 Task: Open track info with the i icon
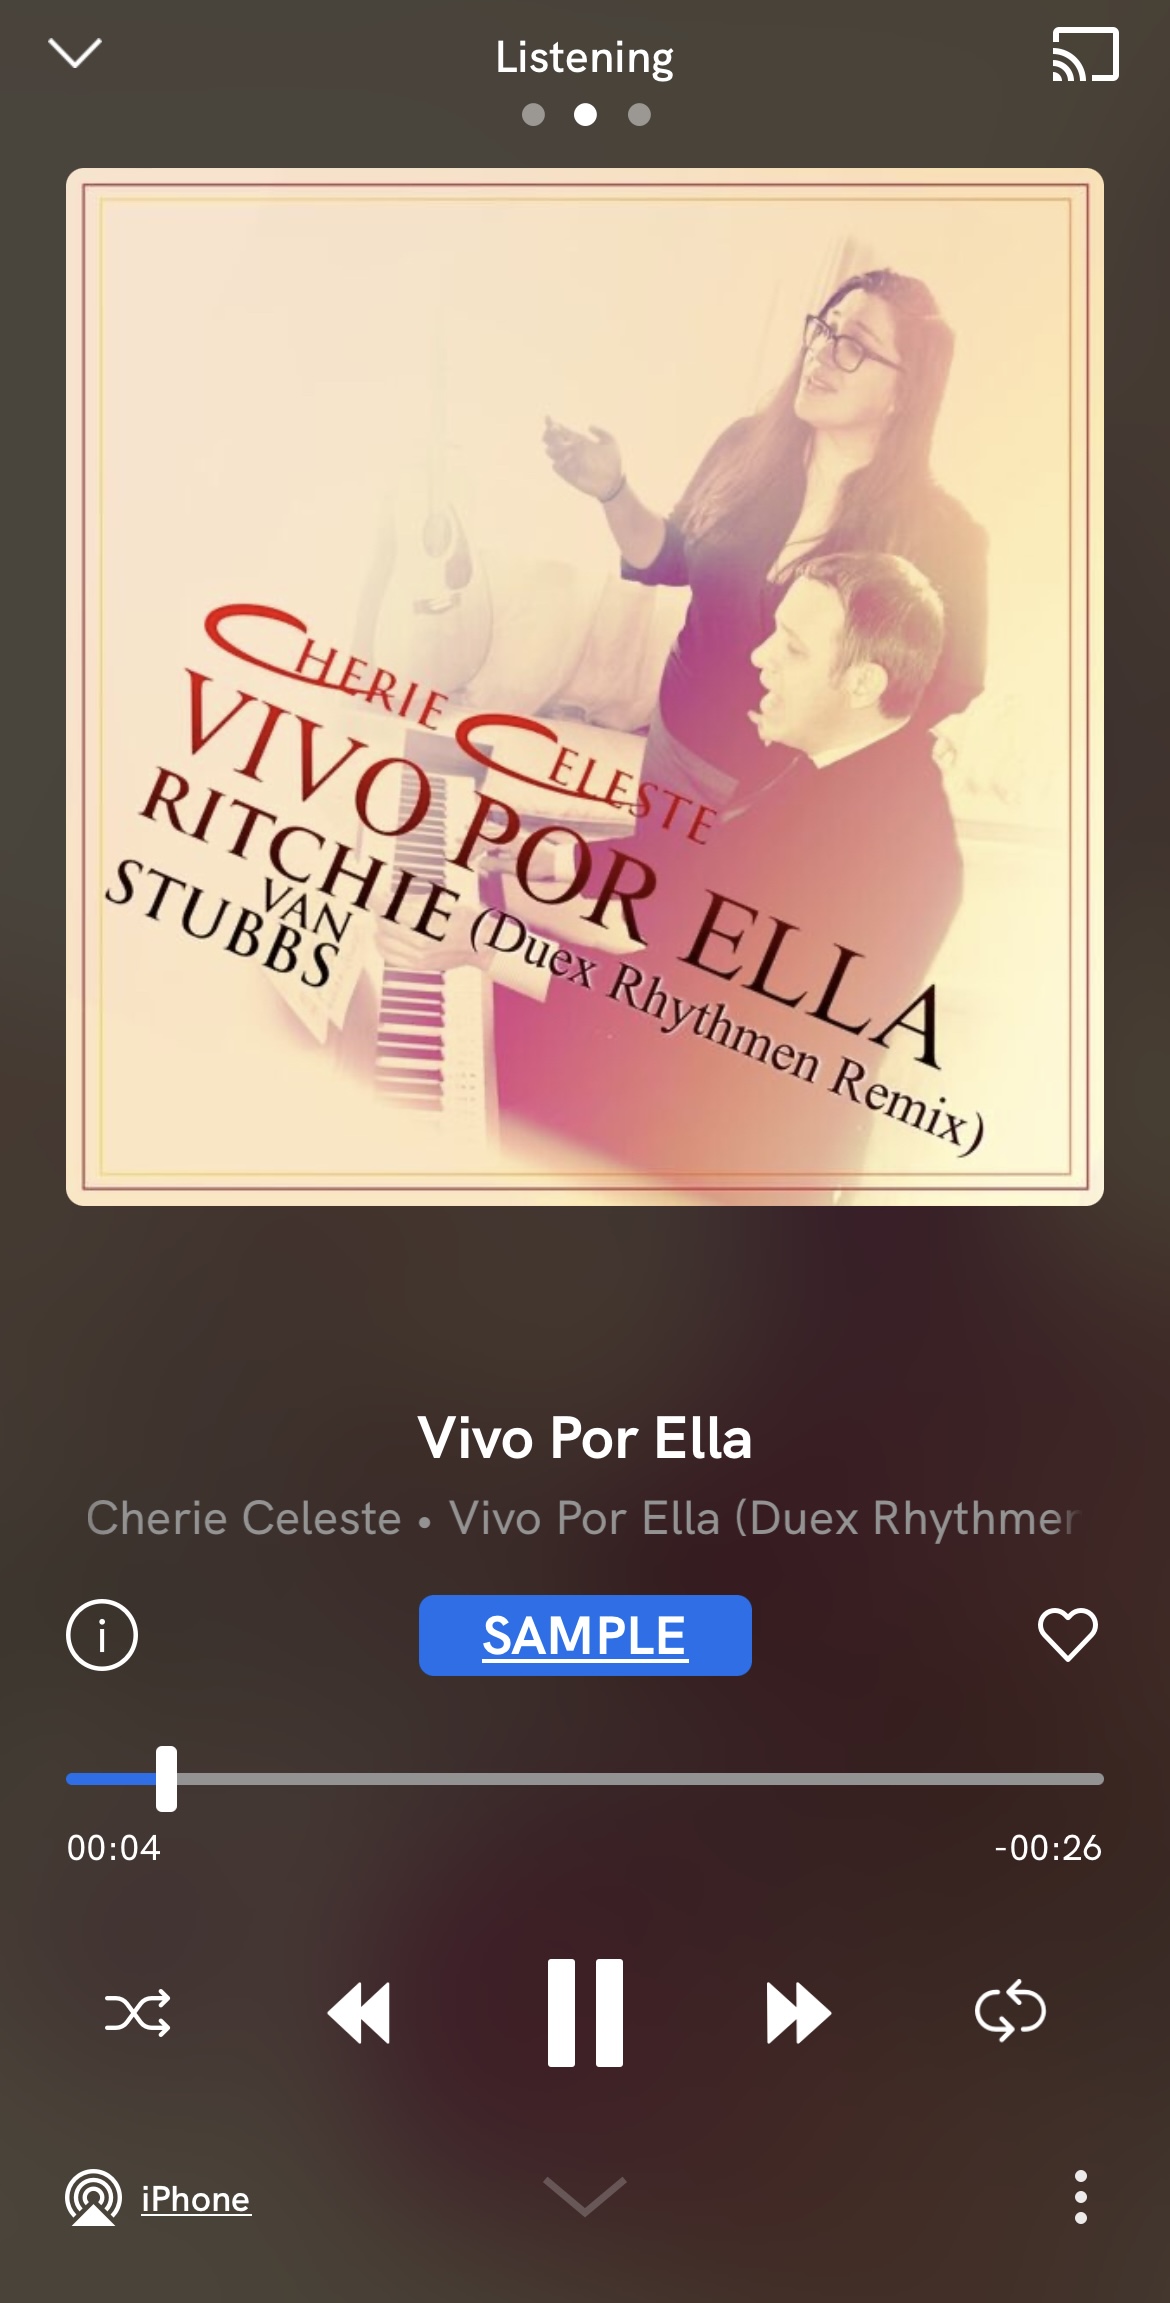coord(102,1635)
